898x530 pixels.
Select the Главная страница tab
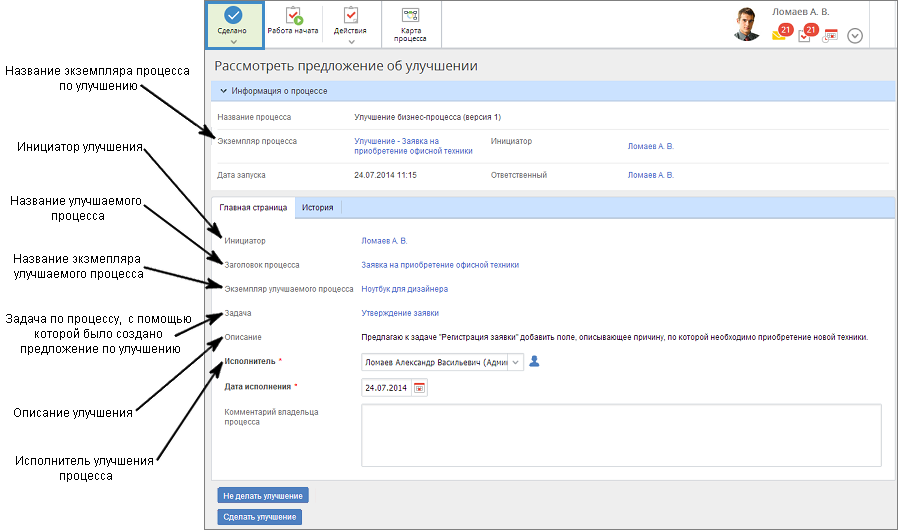(253, 208)
